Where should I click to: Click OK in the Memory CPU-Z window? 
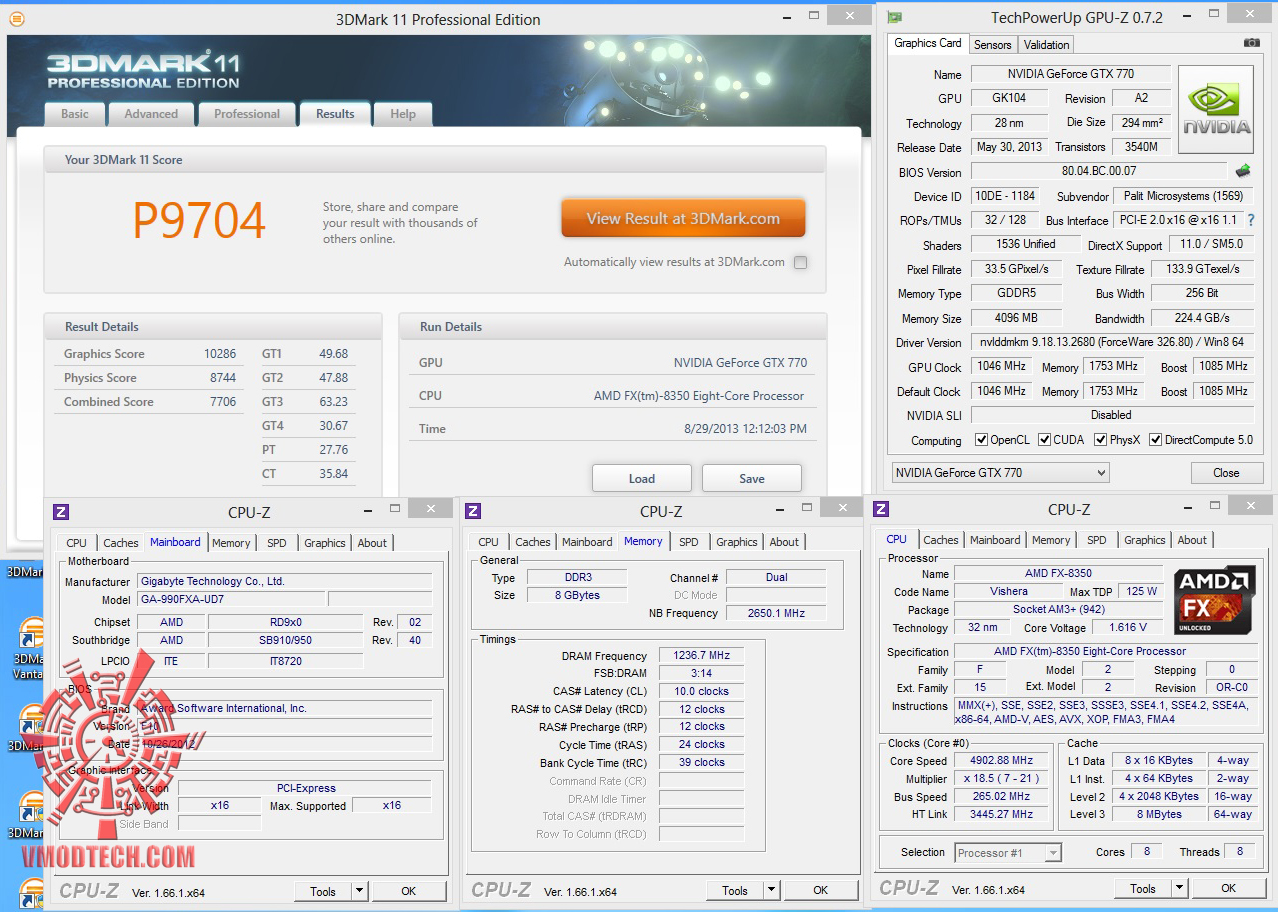coord(820,890)
